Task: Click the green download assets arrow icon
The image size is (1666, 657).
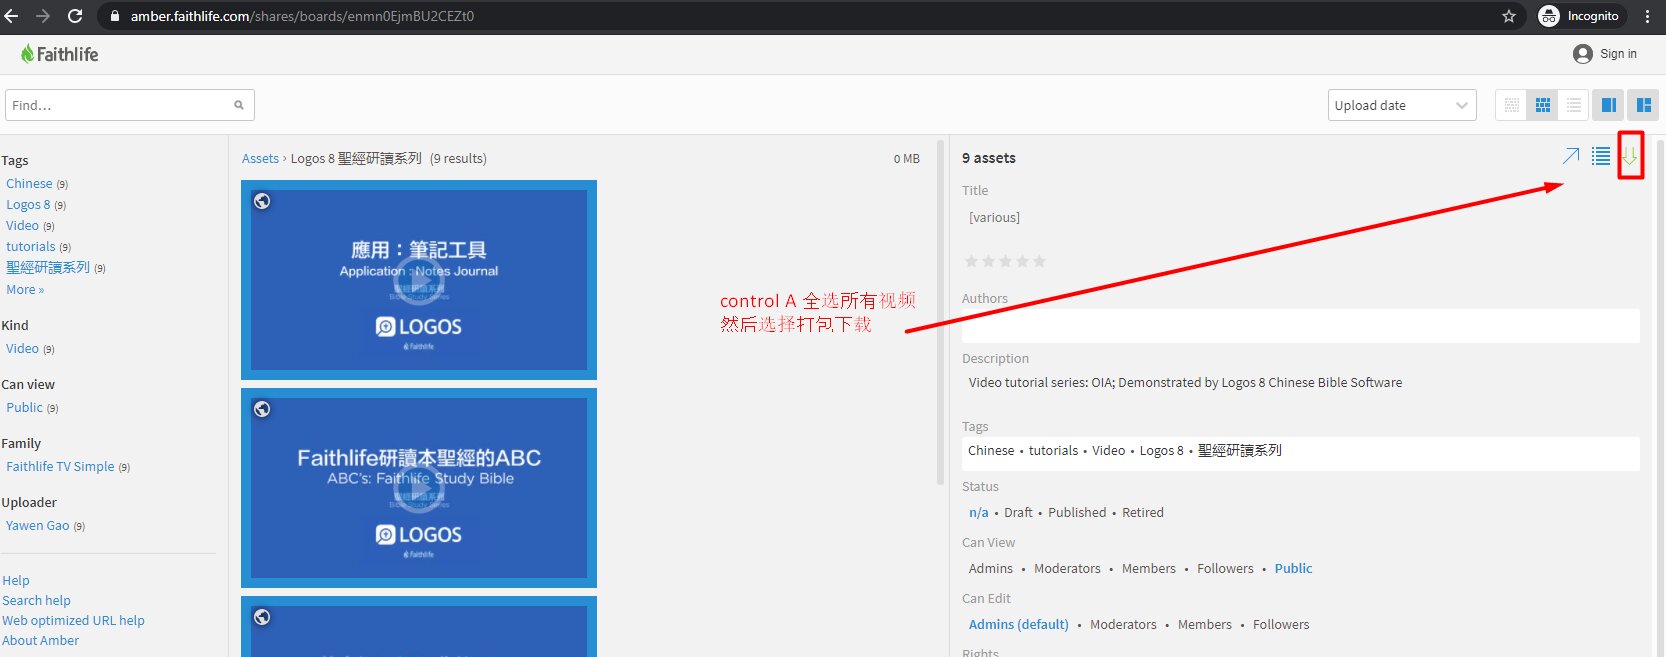Action: click(1630, 157)
